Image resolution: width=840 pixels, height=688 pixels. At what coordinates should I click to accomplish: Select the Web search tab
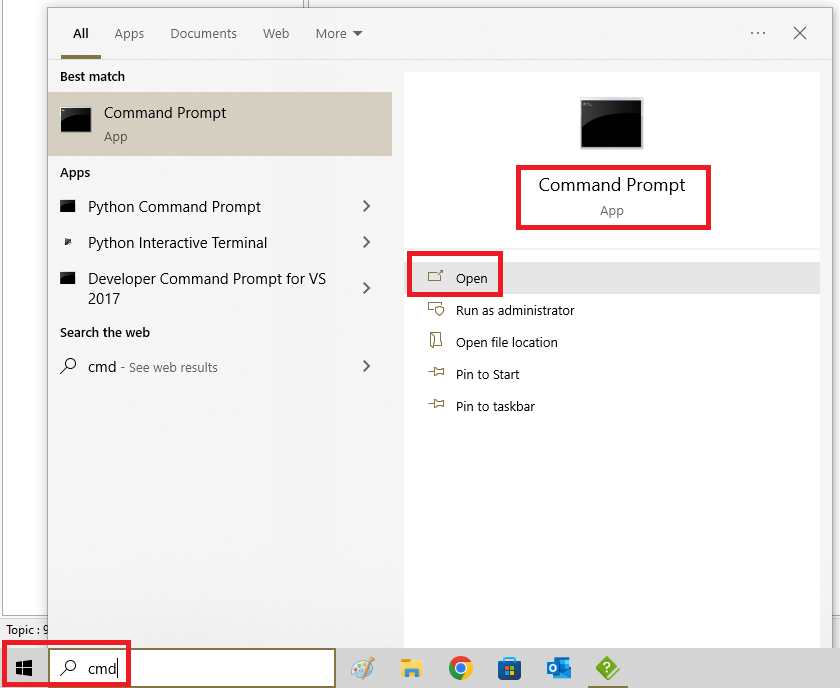pos(276,33)
